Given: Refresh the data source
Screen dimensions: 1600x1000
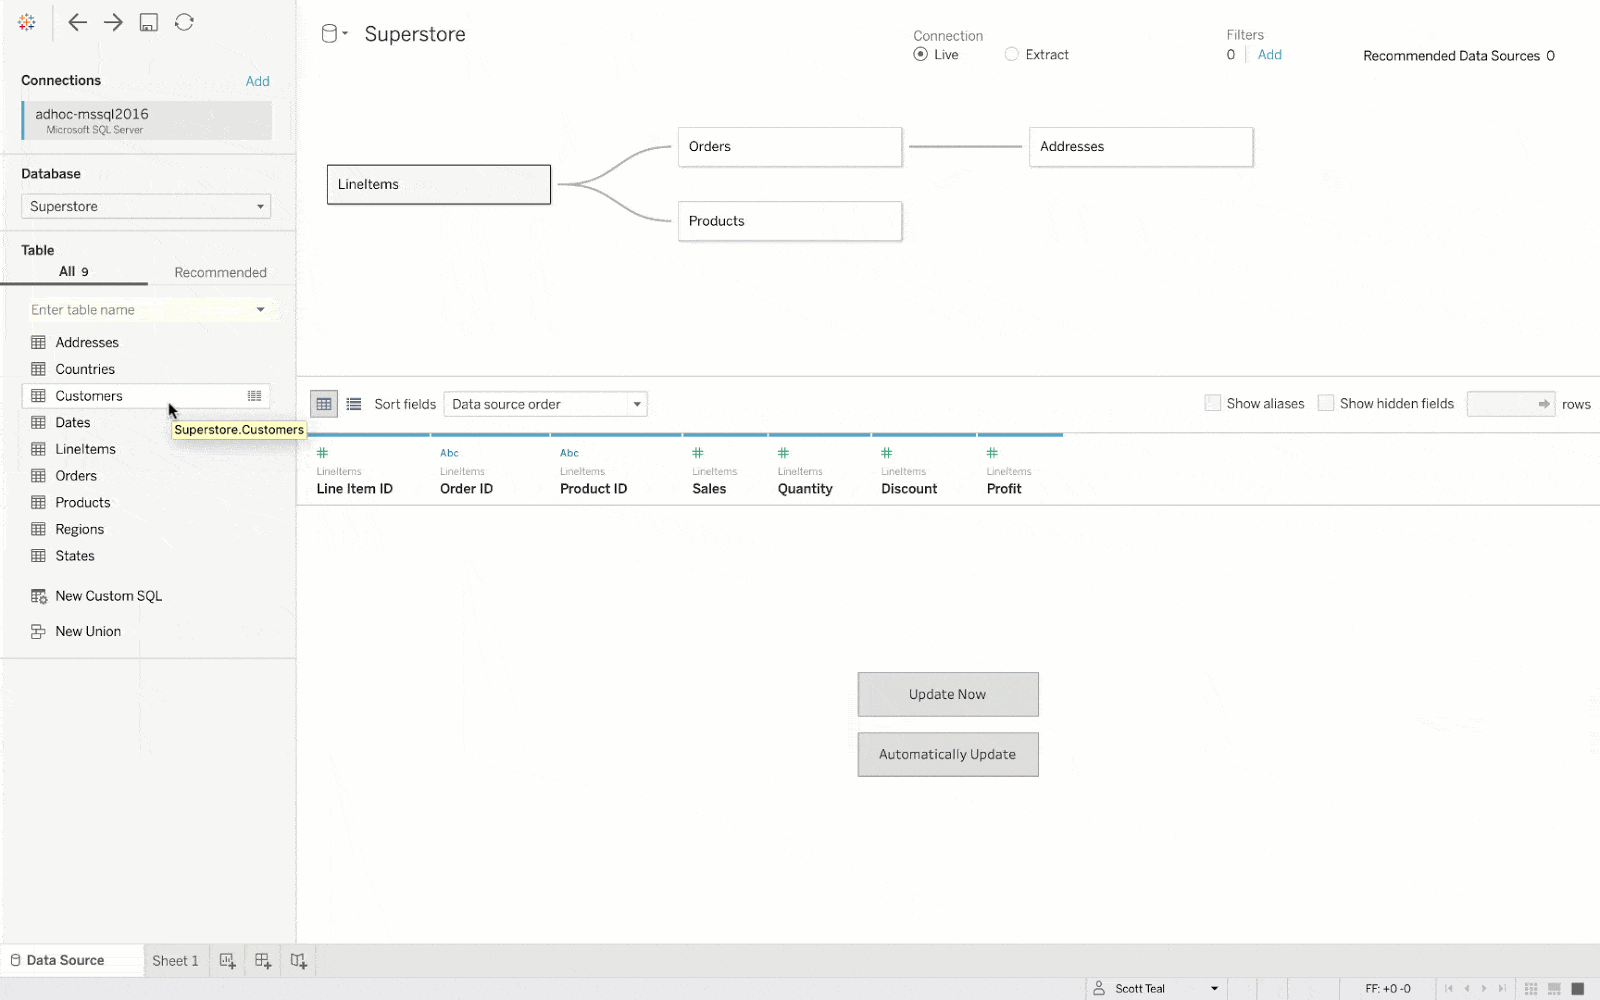Looking at the screenshot, I should tap(184, 23).
